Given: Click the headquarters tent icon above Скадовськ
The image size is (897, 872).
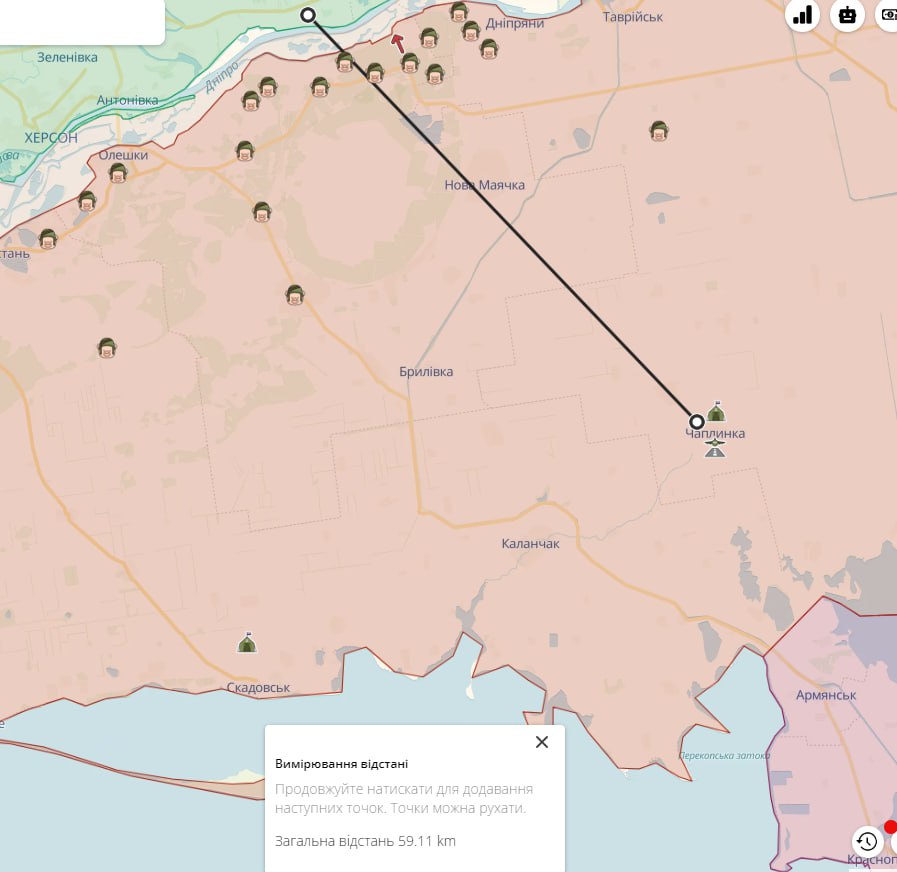Looking at the screenshot, I should pos(247,643).
